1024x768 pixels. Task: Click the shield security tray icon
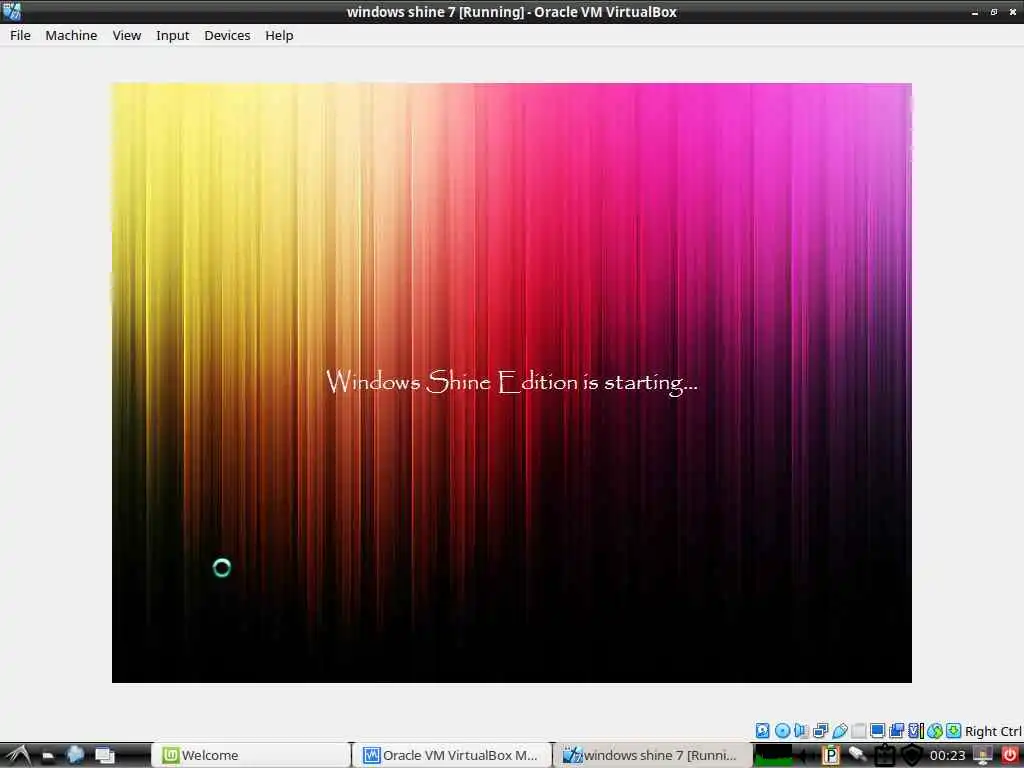pyautogui.click(x=912, y=756)
